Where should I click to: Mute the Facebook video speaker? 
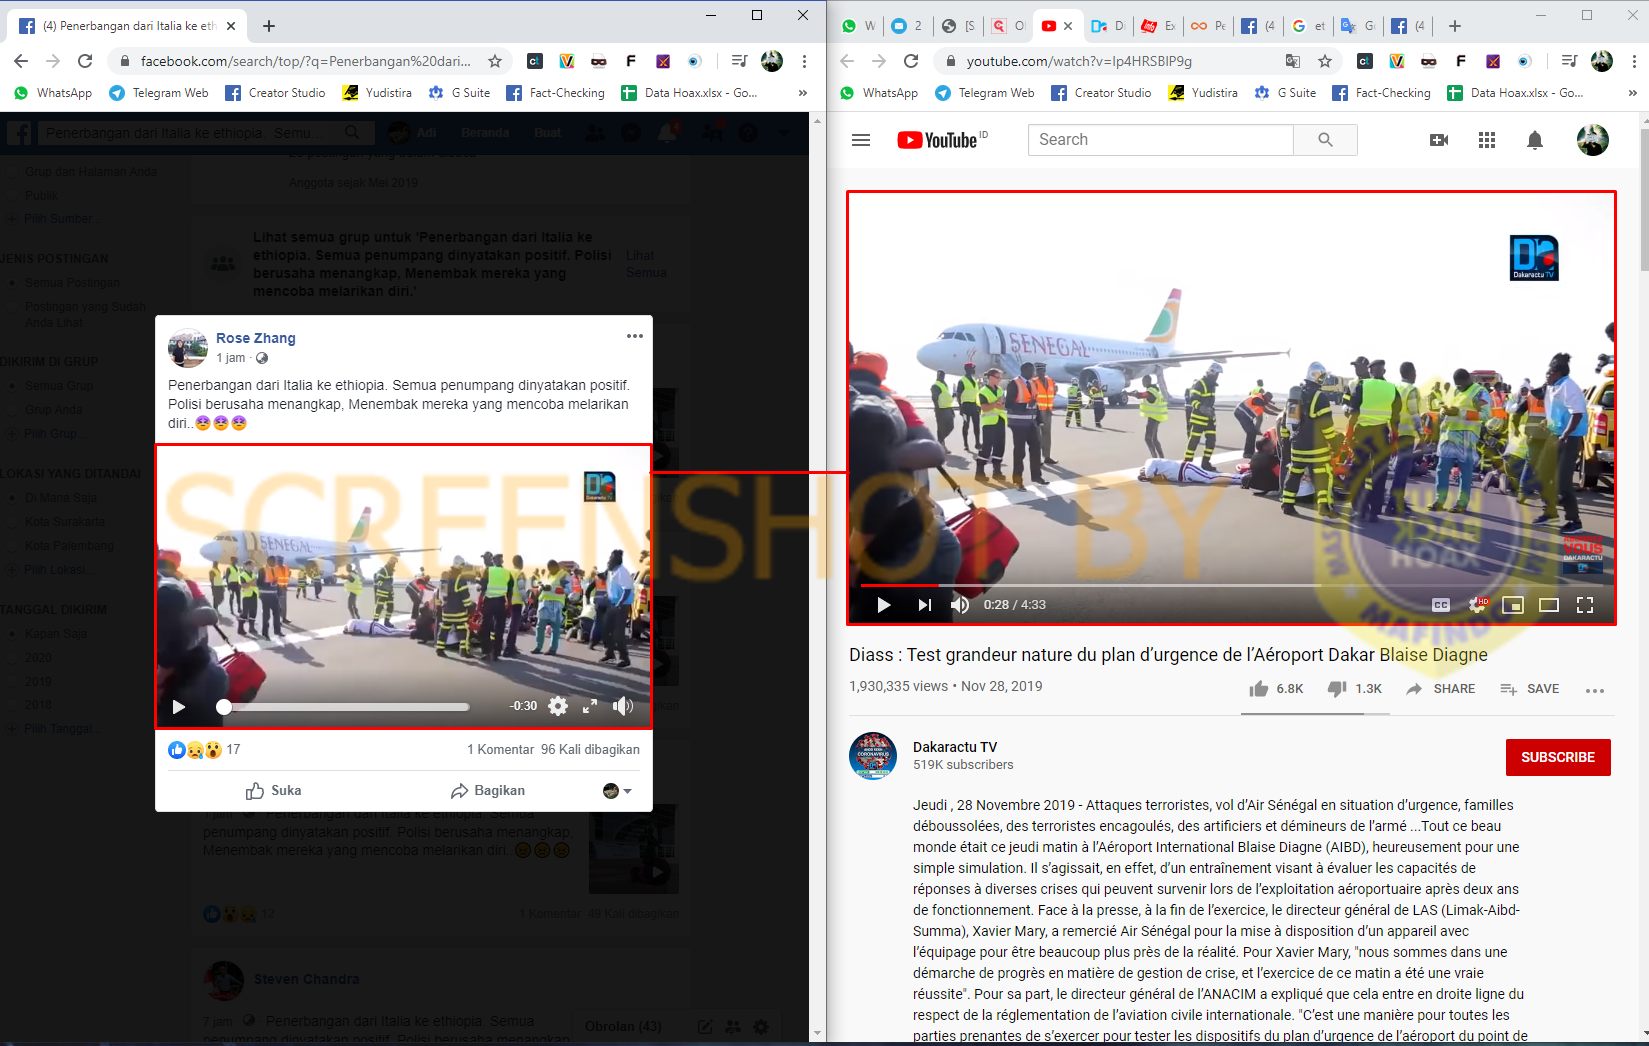click(x=623, y=706)
